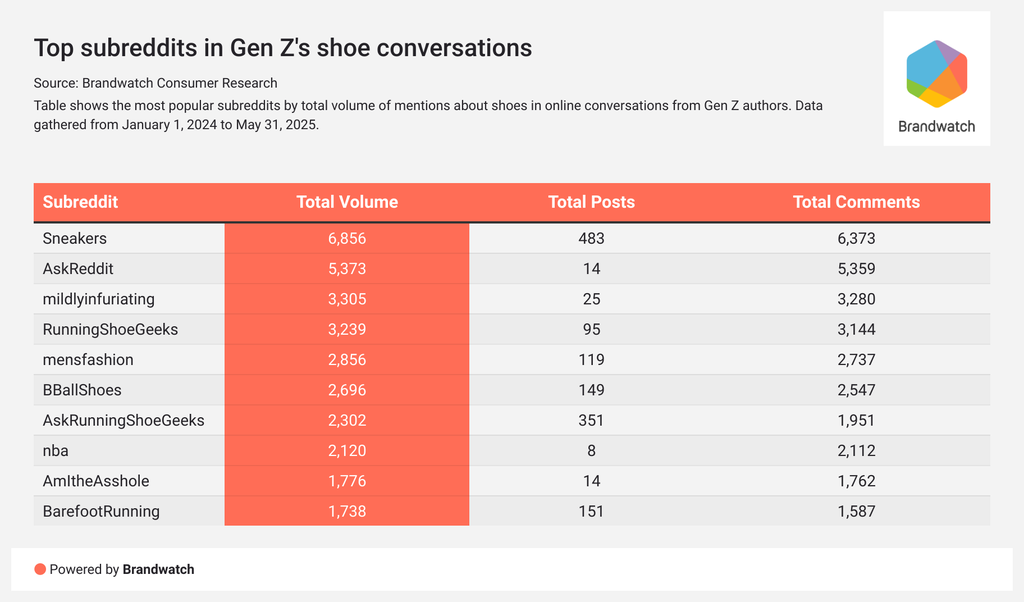
Task: Click the Total Comments column header
Action: 856,202
